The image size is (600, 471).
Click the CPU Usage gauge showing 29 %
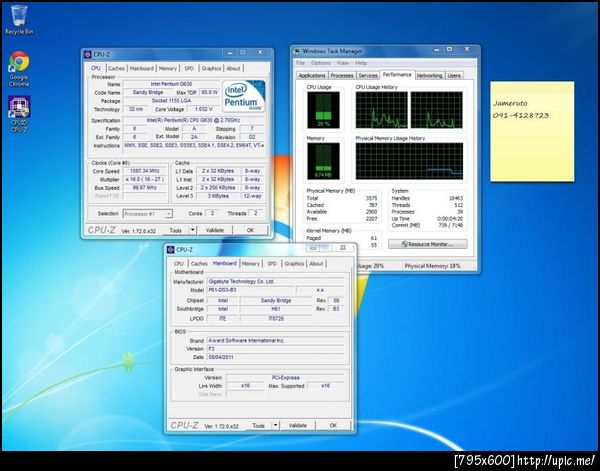(323, 110)
